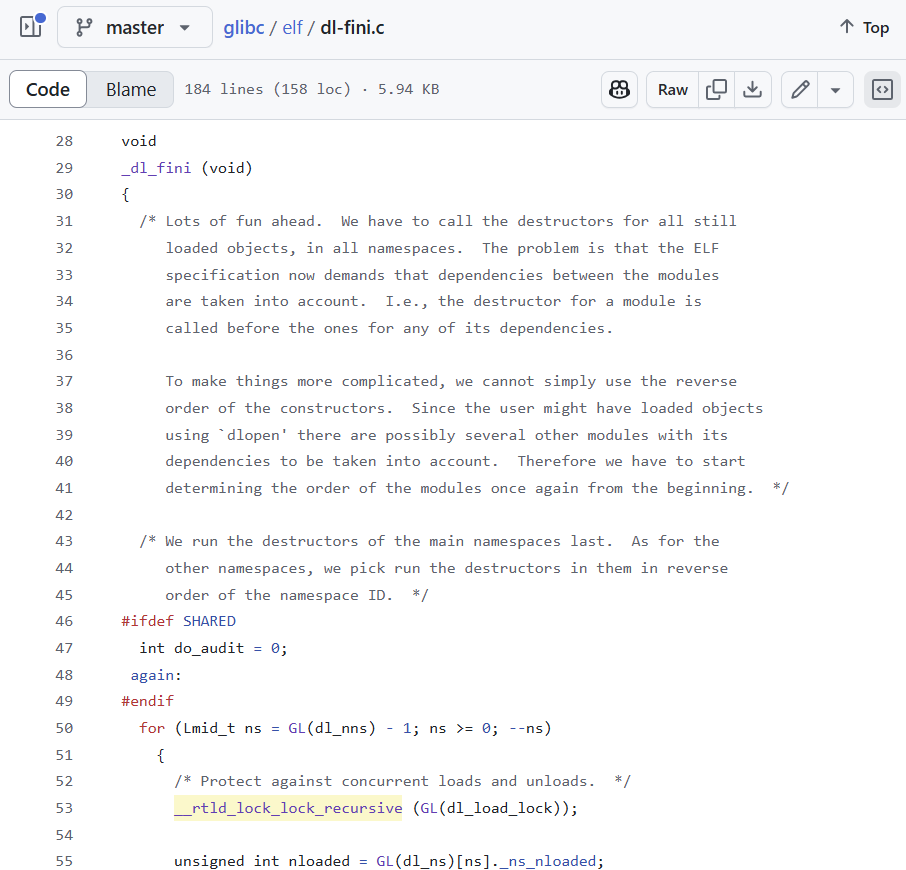Viewport: 906px width, 870px height.
Task: Click the #ifdef SHARED directive
Action: tap(179, 621)
